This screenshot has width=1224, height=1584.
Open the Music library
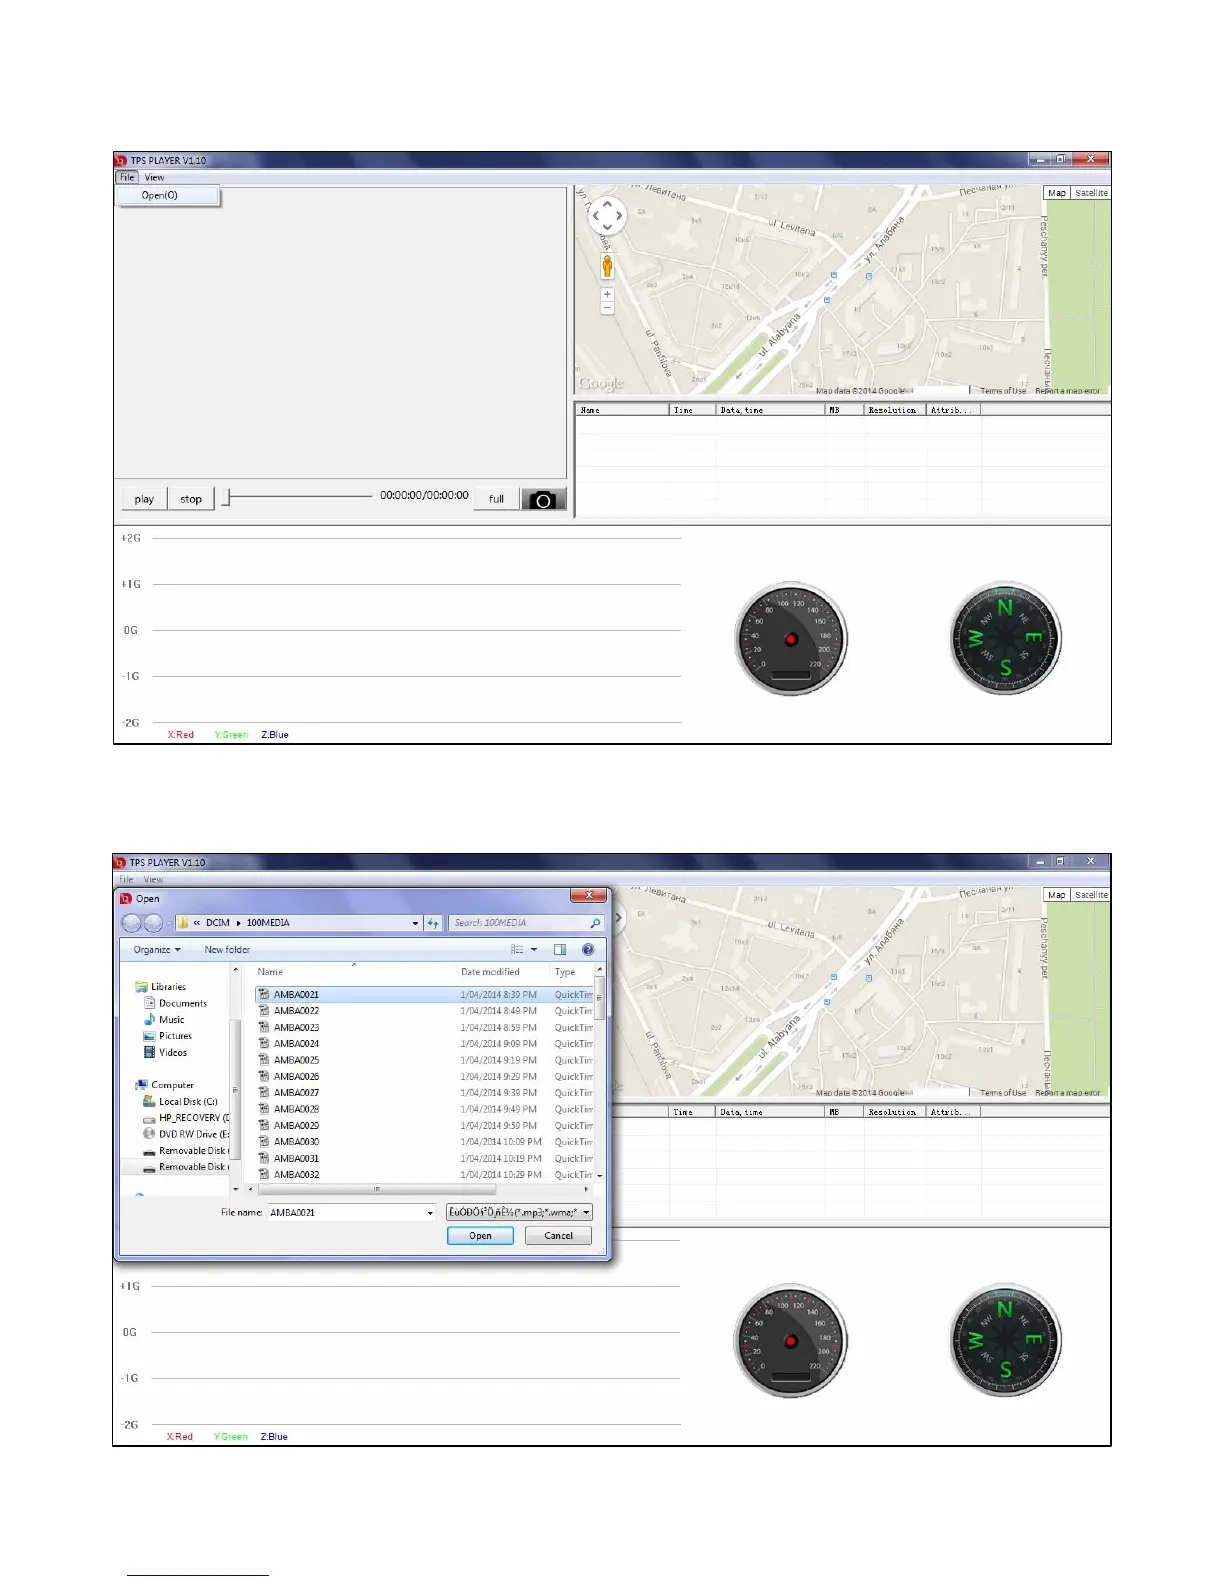point(164,1020)
